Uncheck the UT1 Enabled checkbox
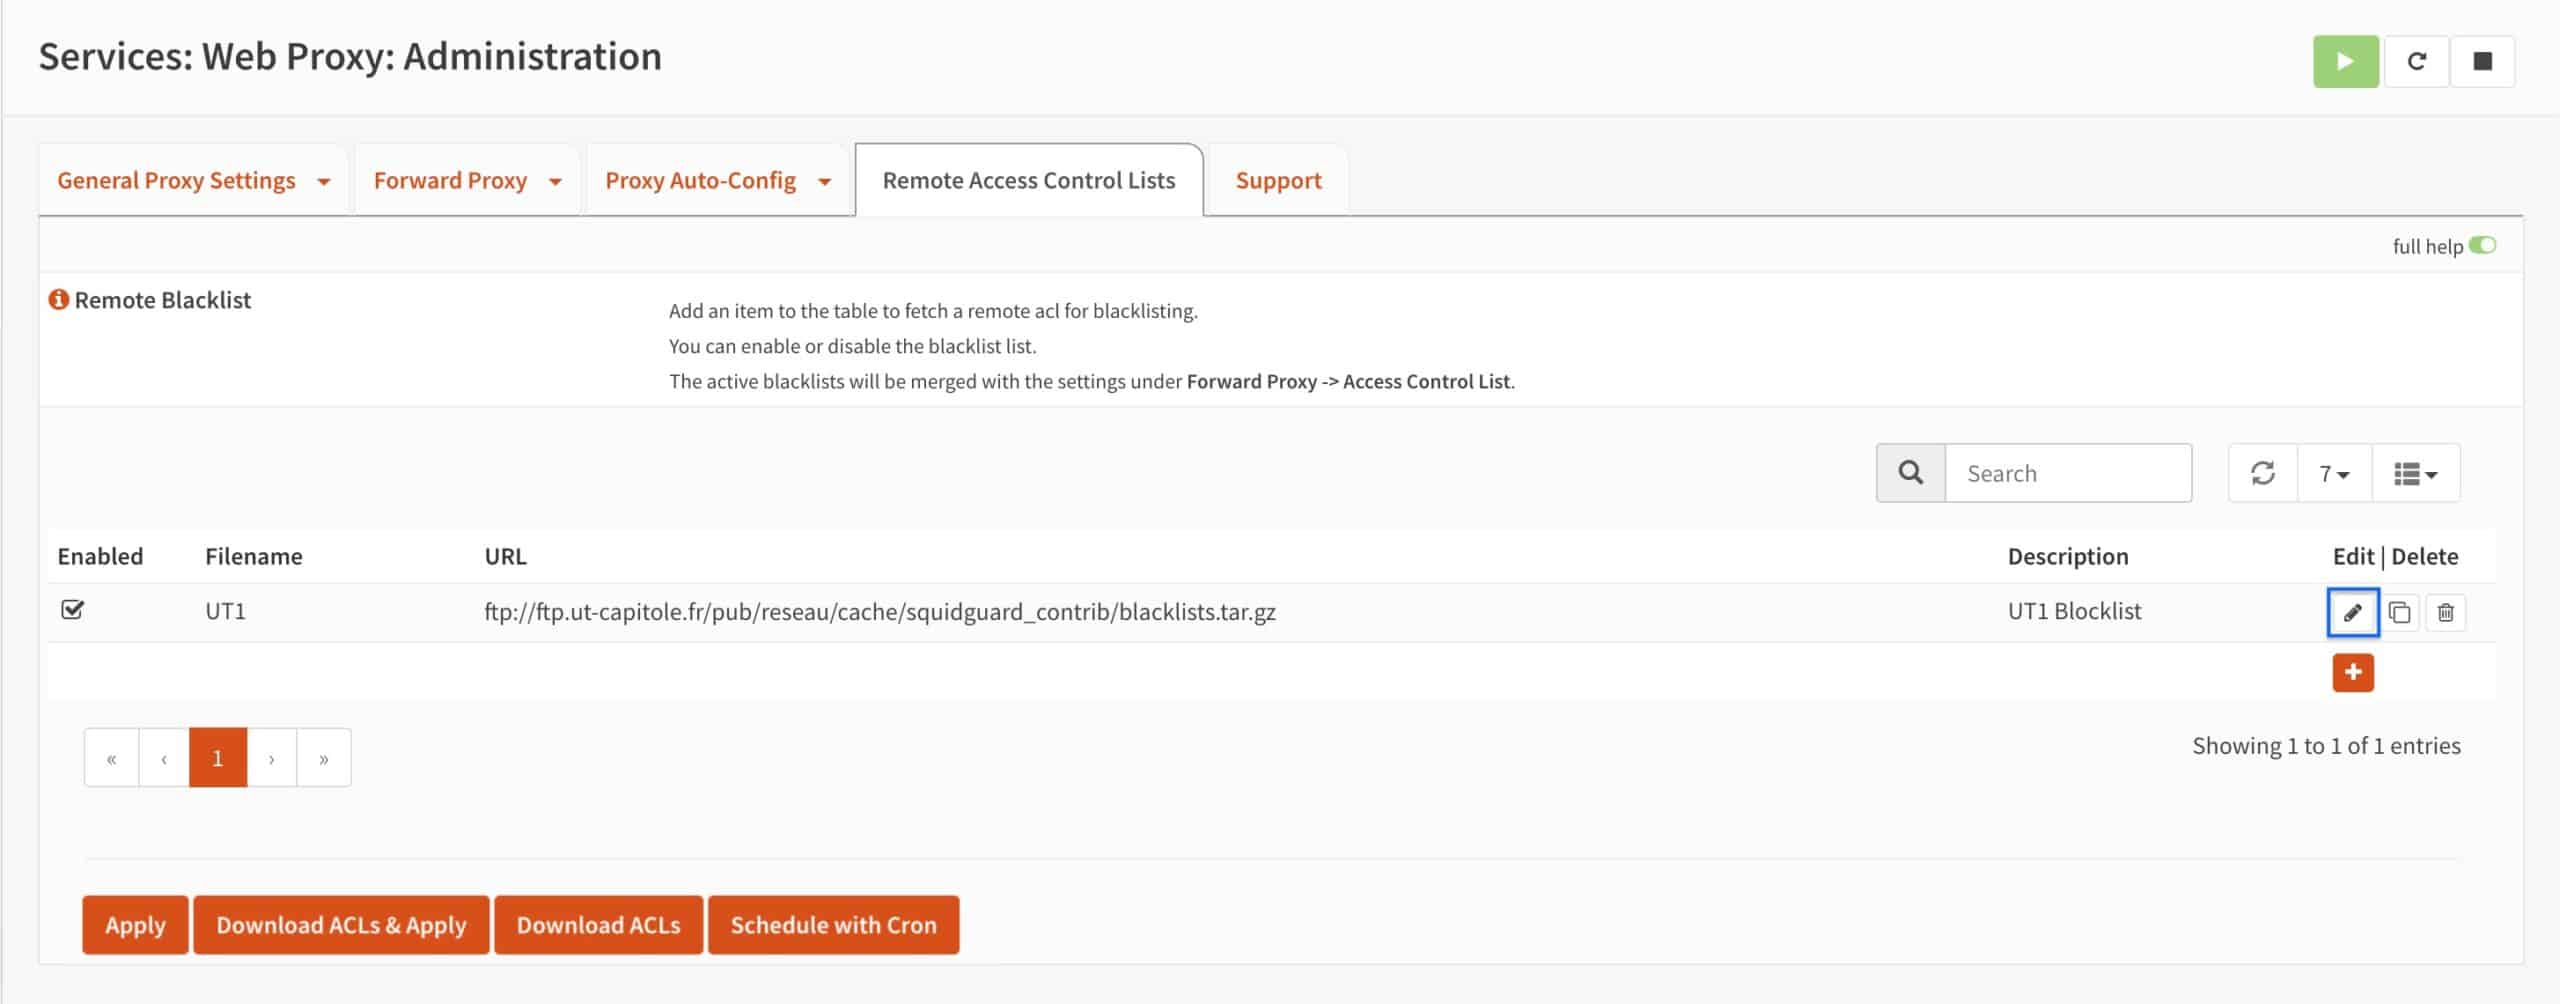 point(72,609)
